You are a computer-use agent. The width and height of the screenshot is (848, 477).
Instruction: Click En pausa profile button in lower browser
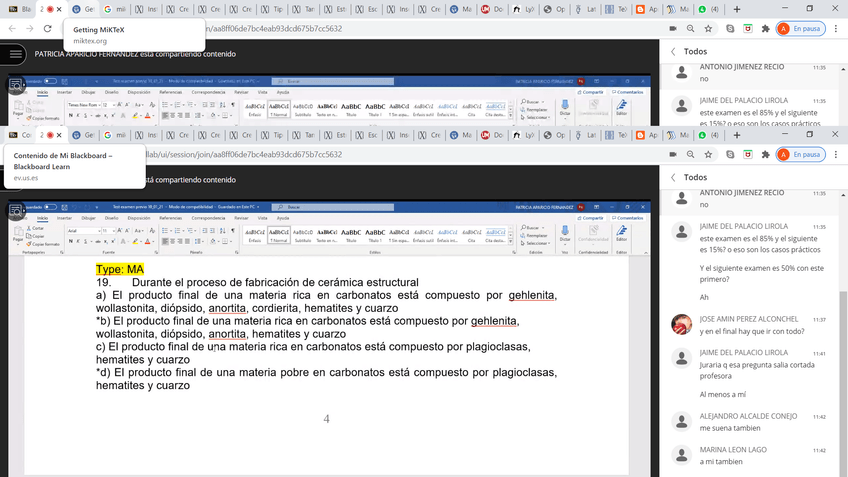coord(801,154)
